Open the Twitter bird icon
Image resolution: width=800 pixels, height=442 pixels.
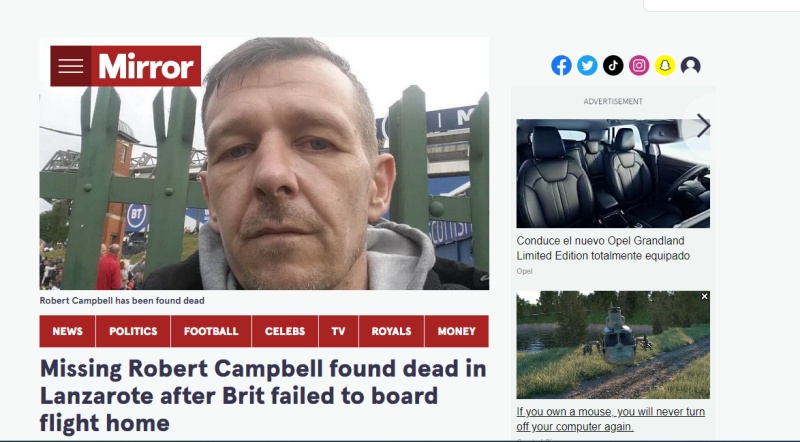click(x=587, y=65)
